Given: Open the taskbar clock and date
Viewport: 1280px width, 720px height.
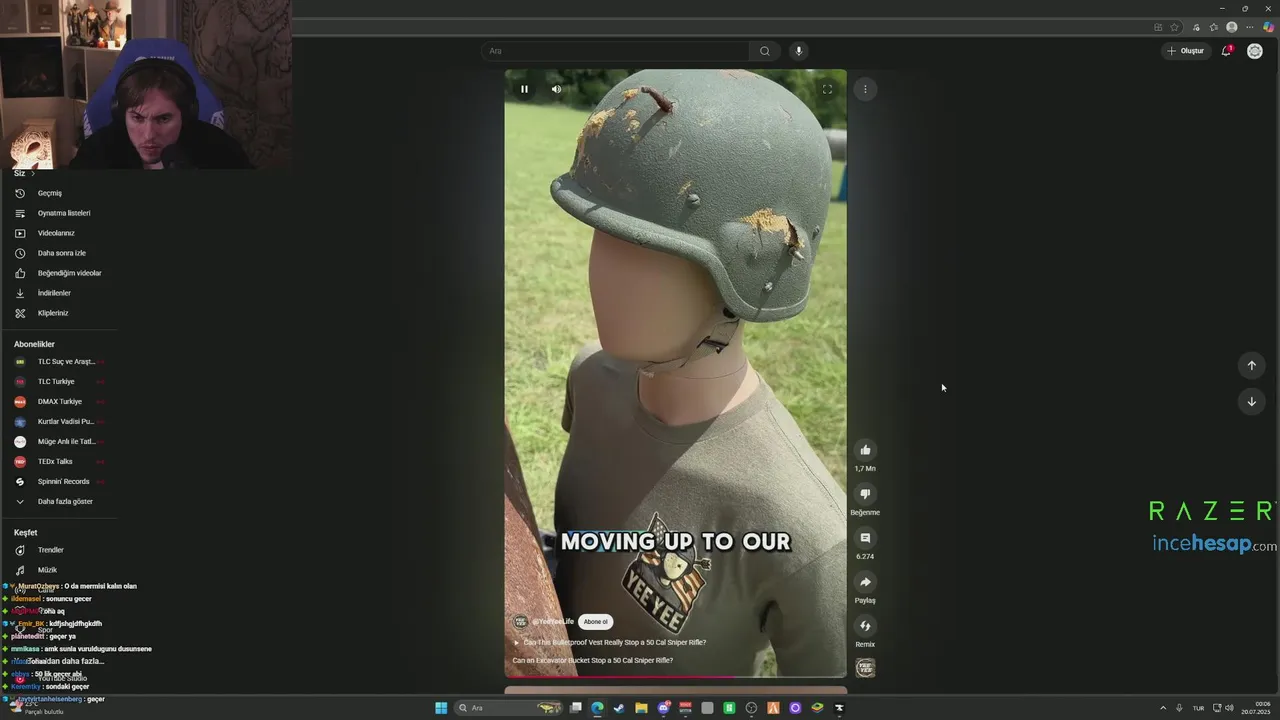Looking at the screenshot, I should coord(1256,708).
